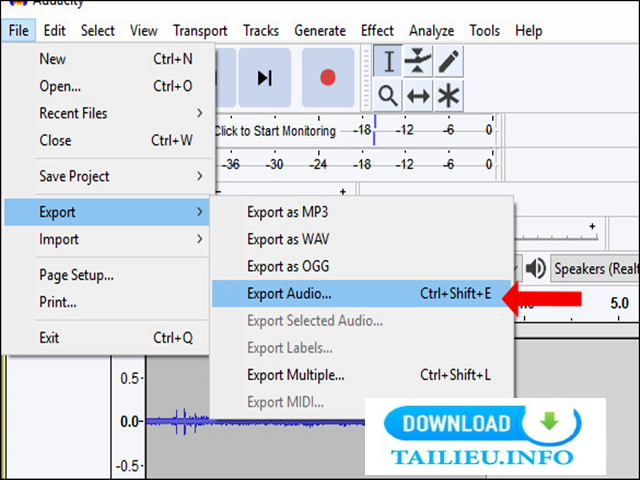Viewport: 640px width, 480px height.
Task: Click the -0.5 value on the vertical scale
Action: (128, 466)
